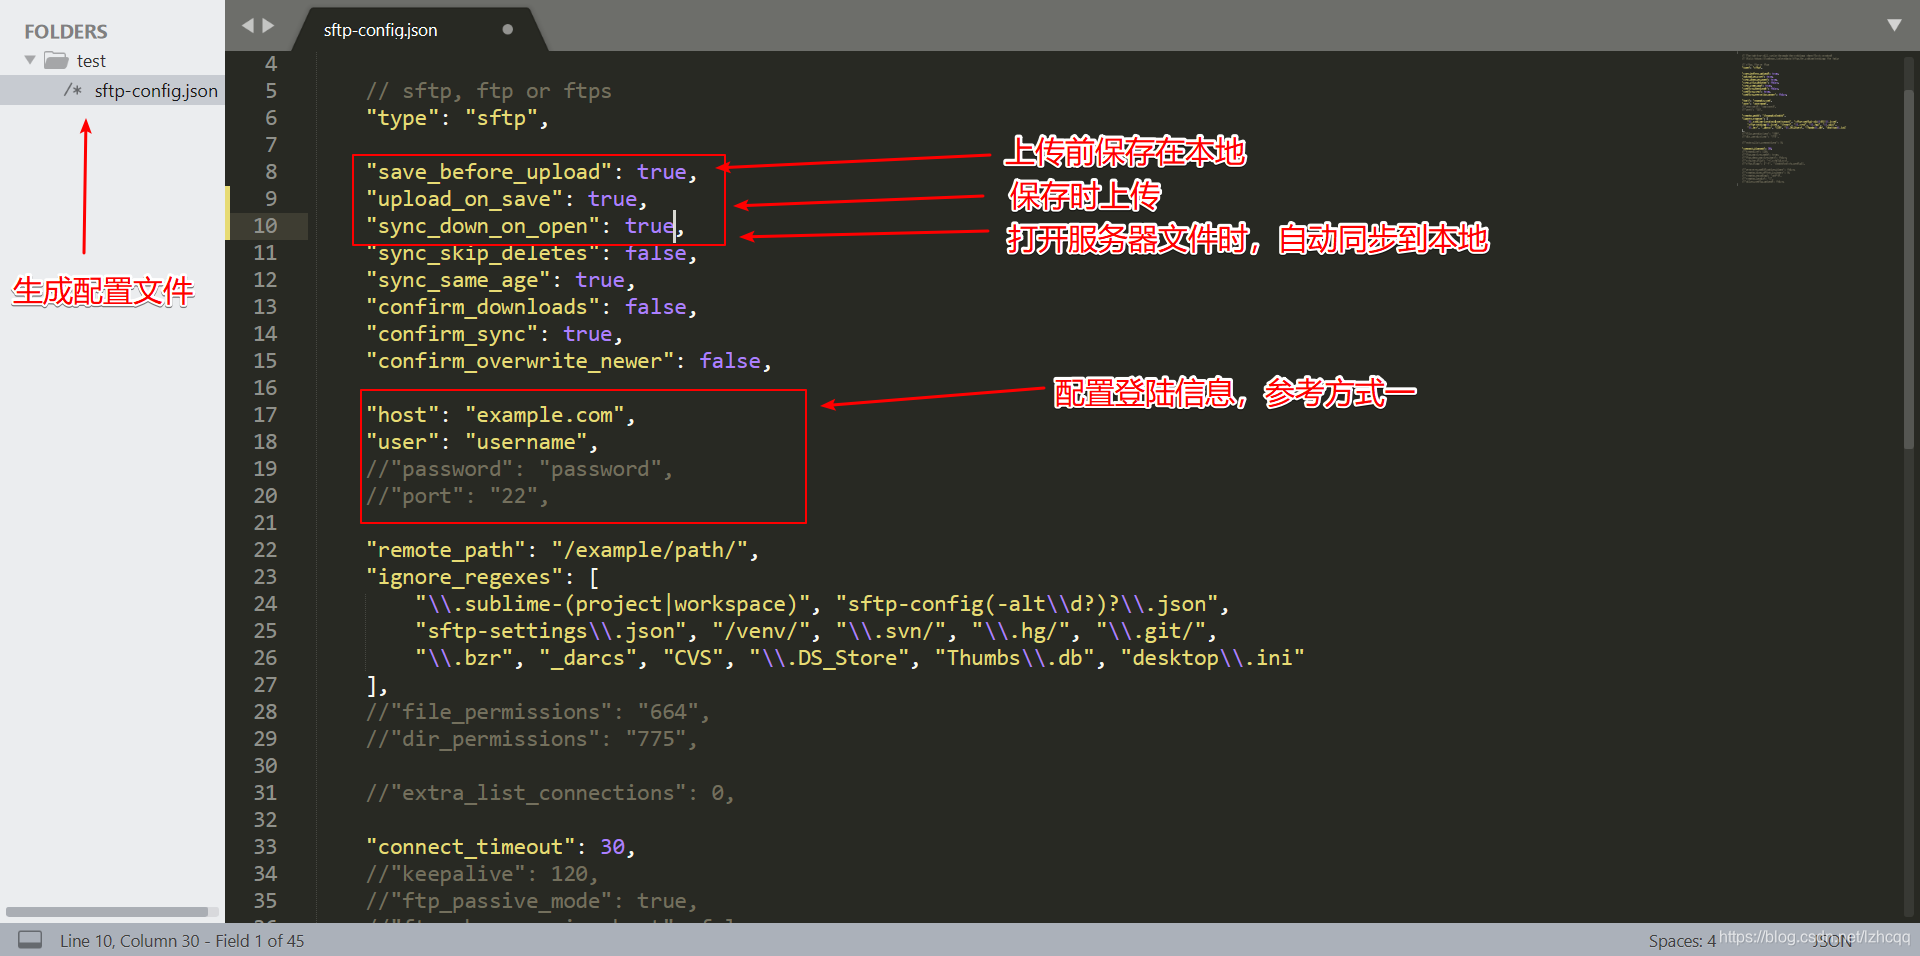Click the sidebar horizontal scrollbar
This screenshot has width=1920, height=956.
[x=107, y=912]
